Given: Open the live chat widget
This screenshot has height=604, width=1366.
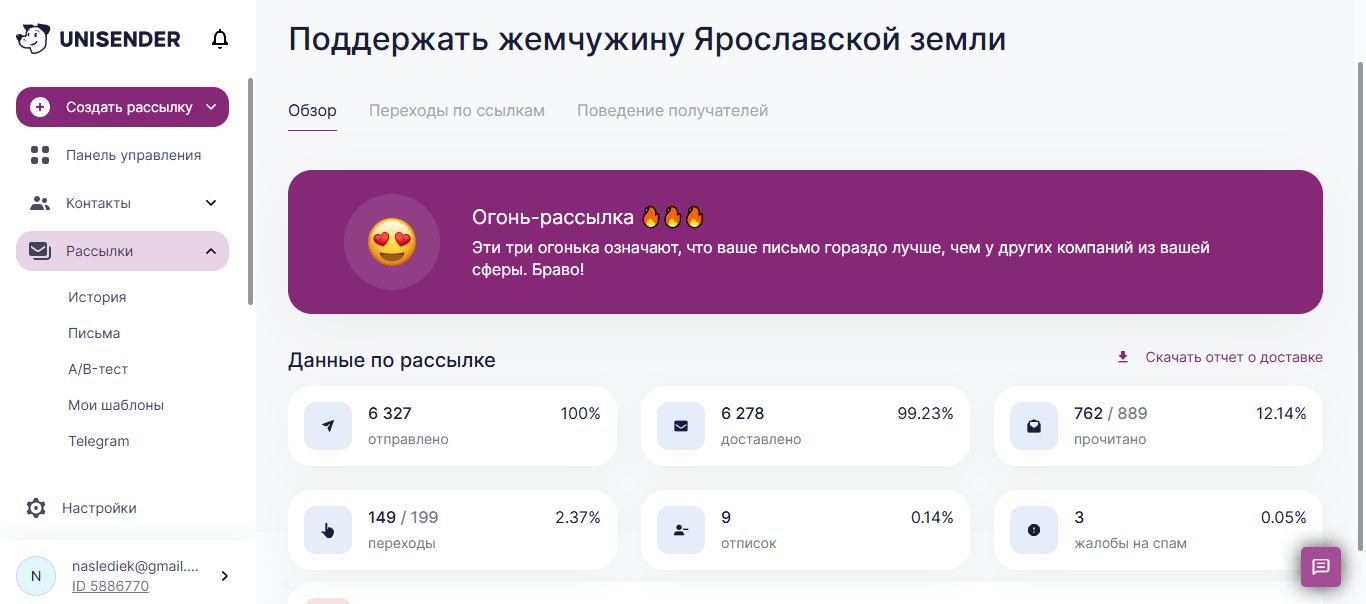Looking at the screenshot, I should tap(1320, 567).
